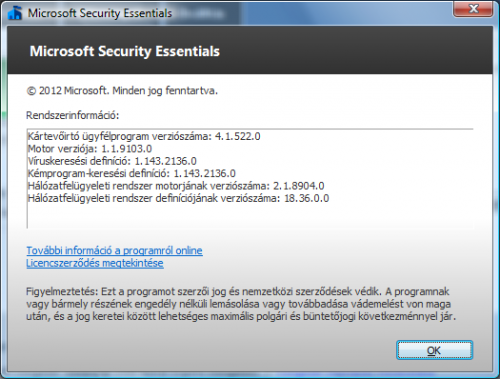Click the OK button

[434, 350]
